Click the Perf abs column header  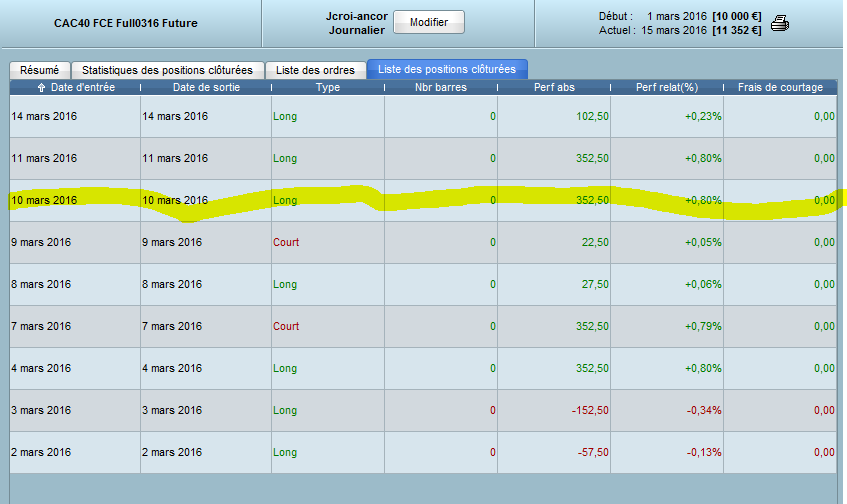[554, 88]
